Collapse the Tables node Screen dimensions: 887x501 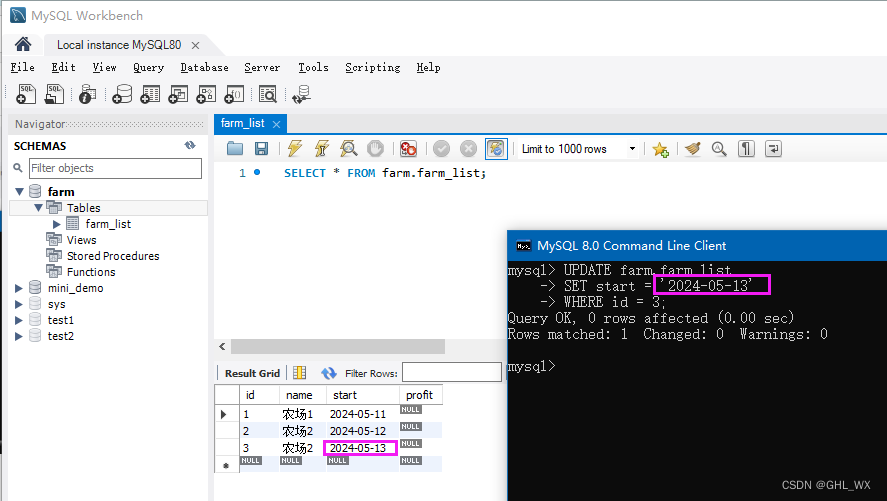tap(38, 208)
